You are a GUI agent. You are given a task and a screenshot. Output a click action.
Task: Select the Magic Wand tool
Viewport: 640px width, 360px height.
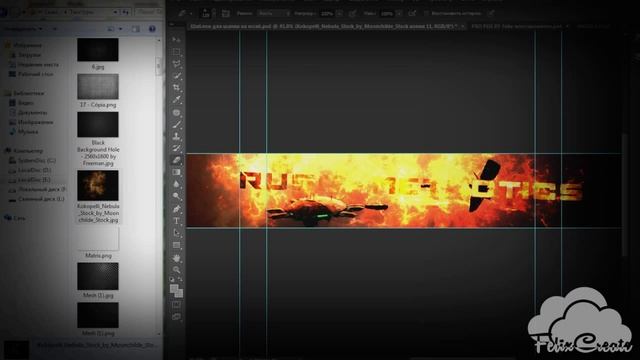[176, 76]
